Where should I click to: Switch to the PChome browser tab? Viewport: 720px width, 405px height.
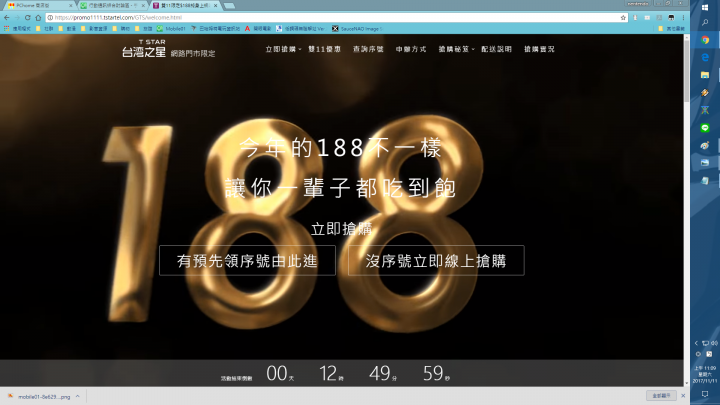tap(39, 6)
